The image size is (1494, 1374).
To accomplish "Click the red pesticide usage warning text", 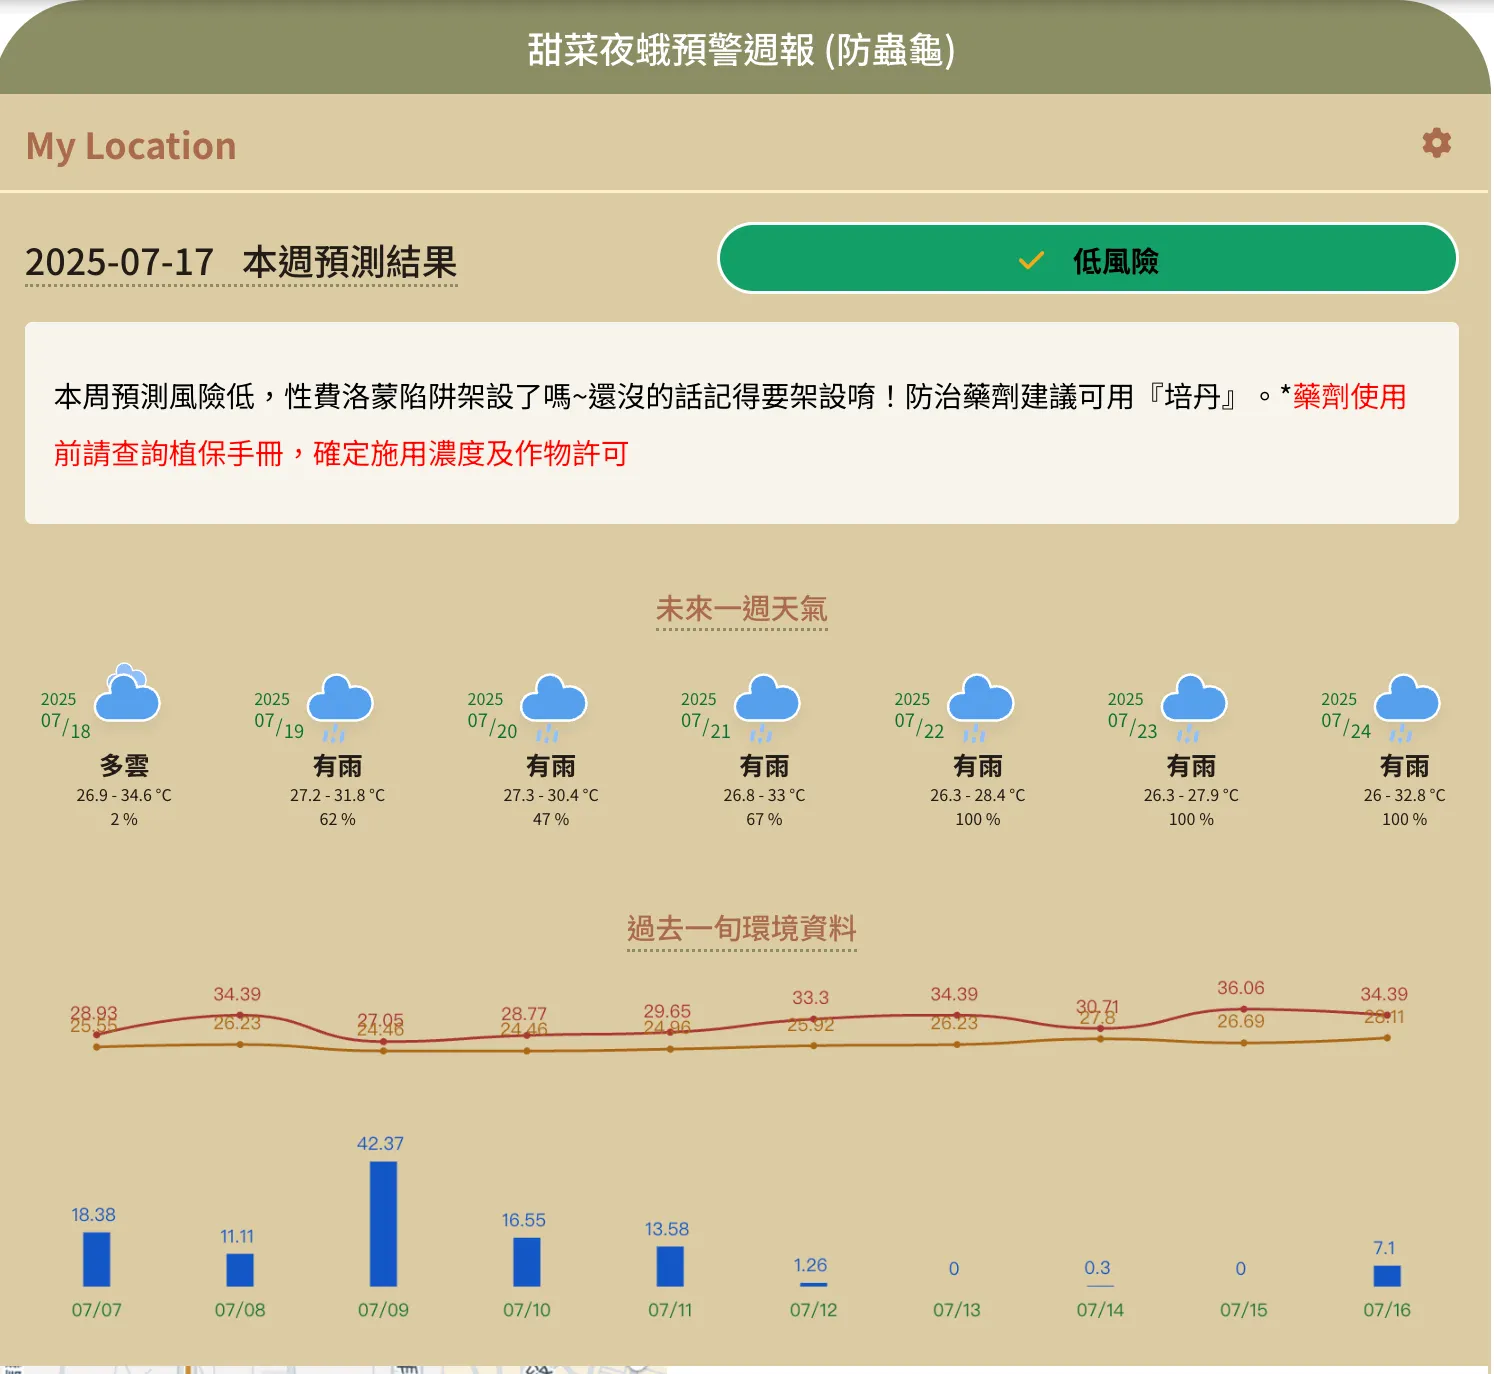I will point(340,454).
